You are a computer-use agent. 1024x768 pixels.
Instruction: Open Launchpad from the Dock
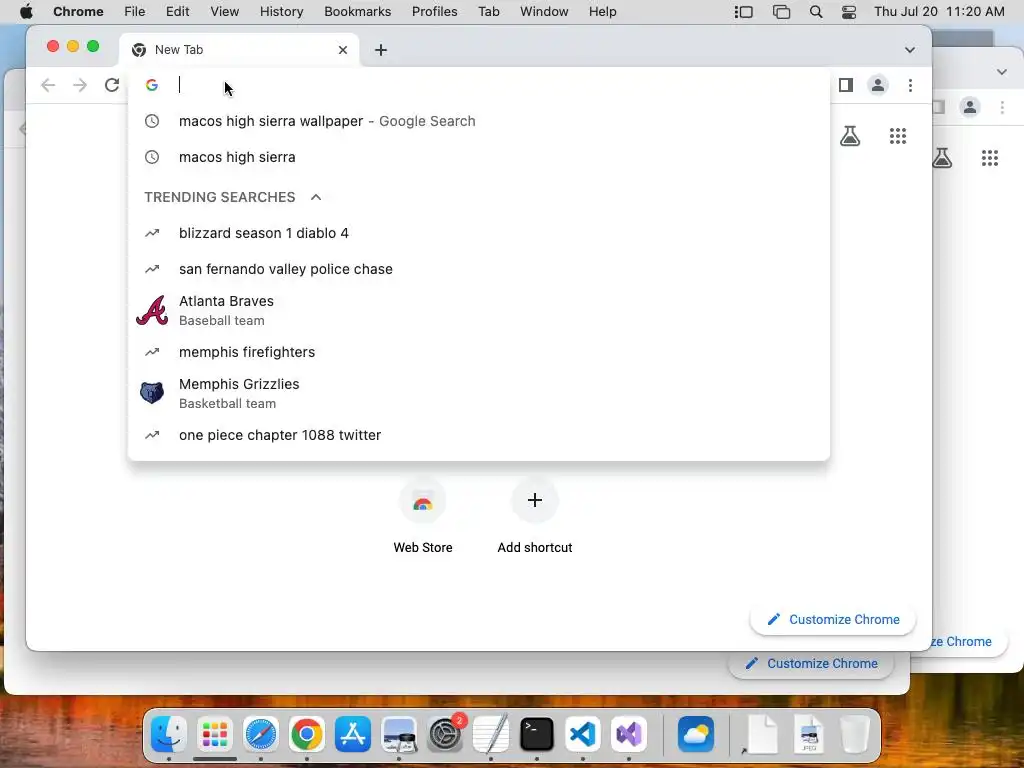(x=215, y=734)
